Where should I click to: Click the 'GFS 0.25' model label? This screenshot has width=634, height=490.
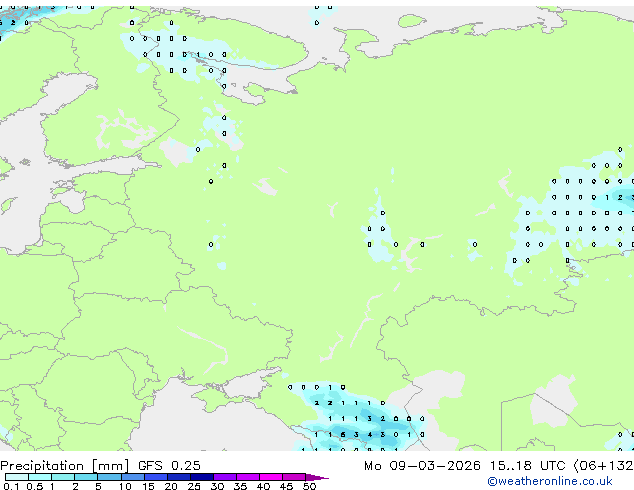point(169,466)
